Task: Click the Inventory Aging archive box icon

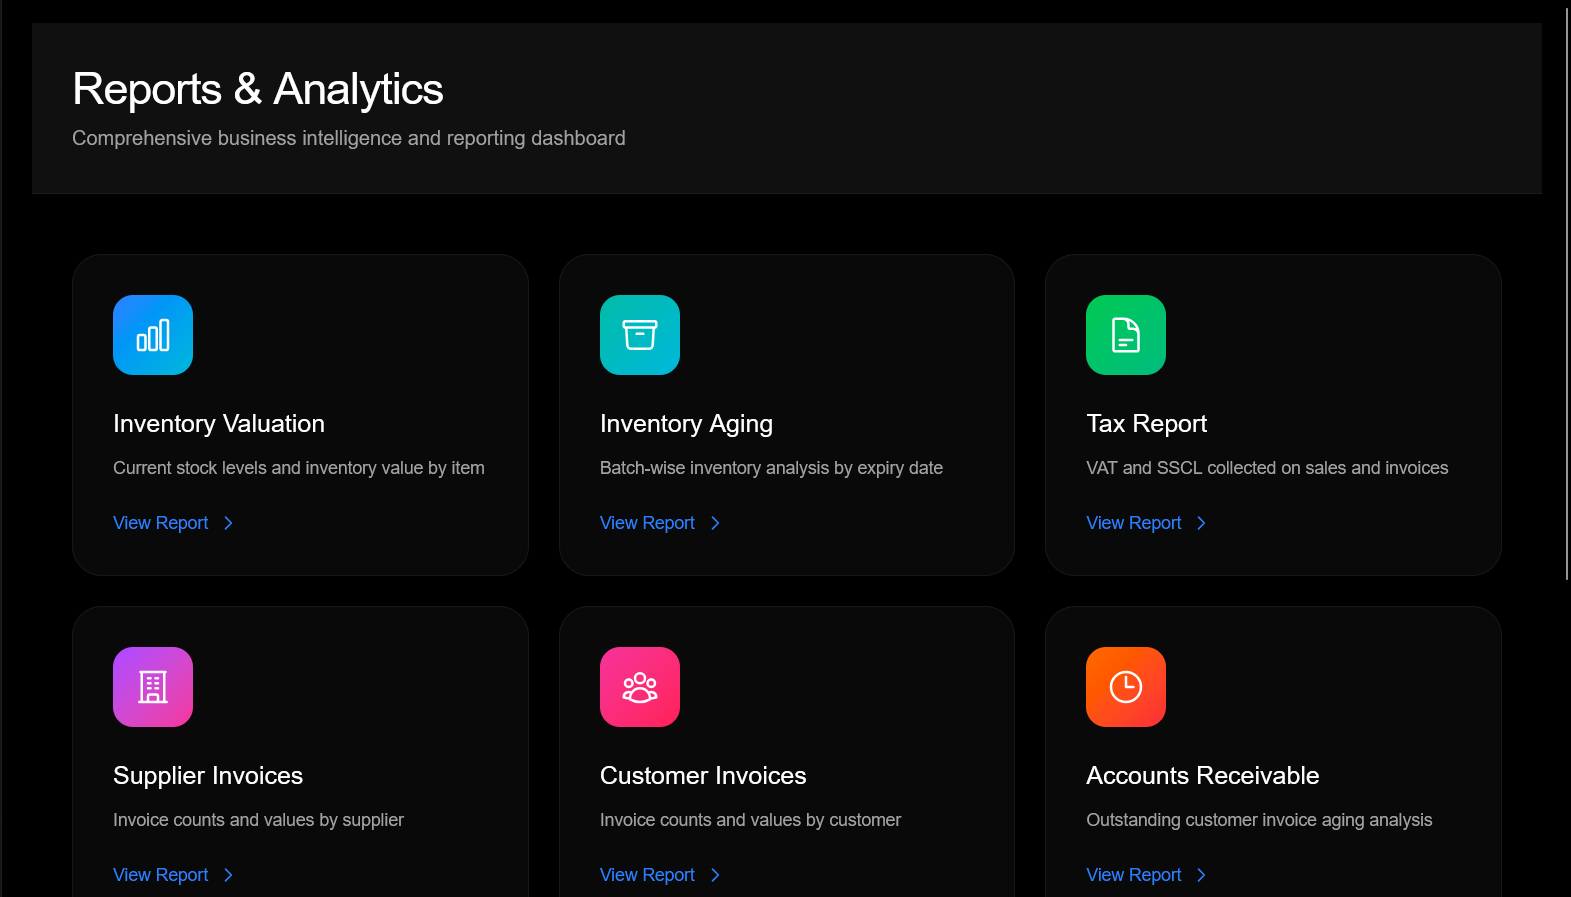Action: pyautogui.click(x=640, y=335)
